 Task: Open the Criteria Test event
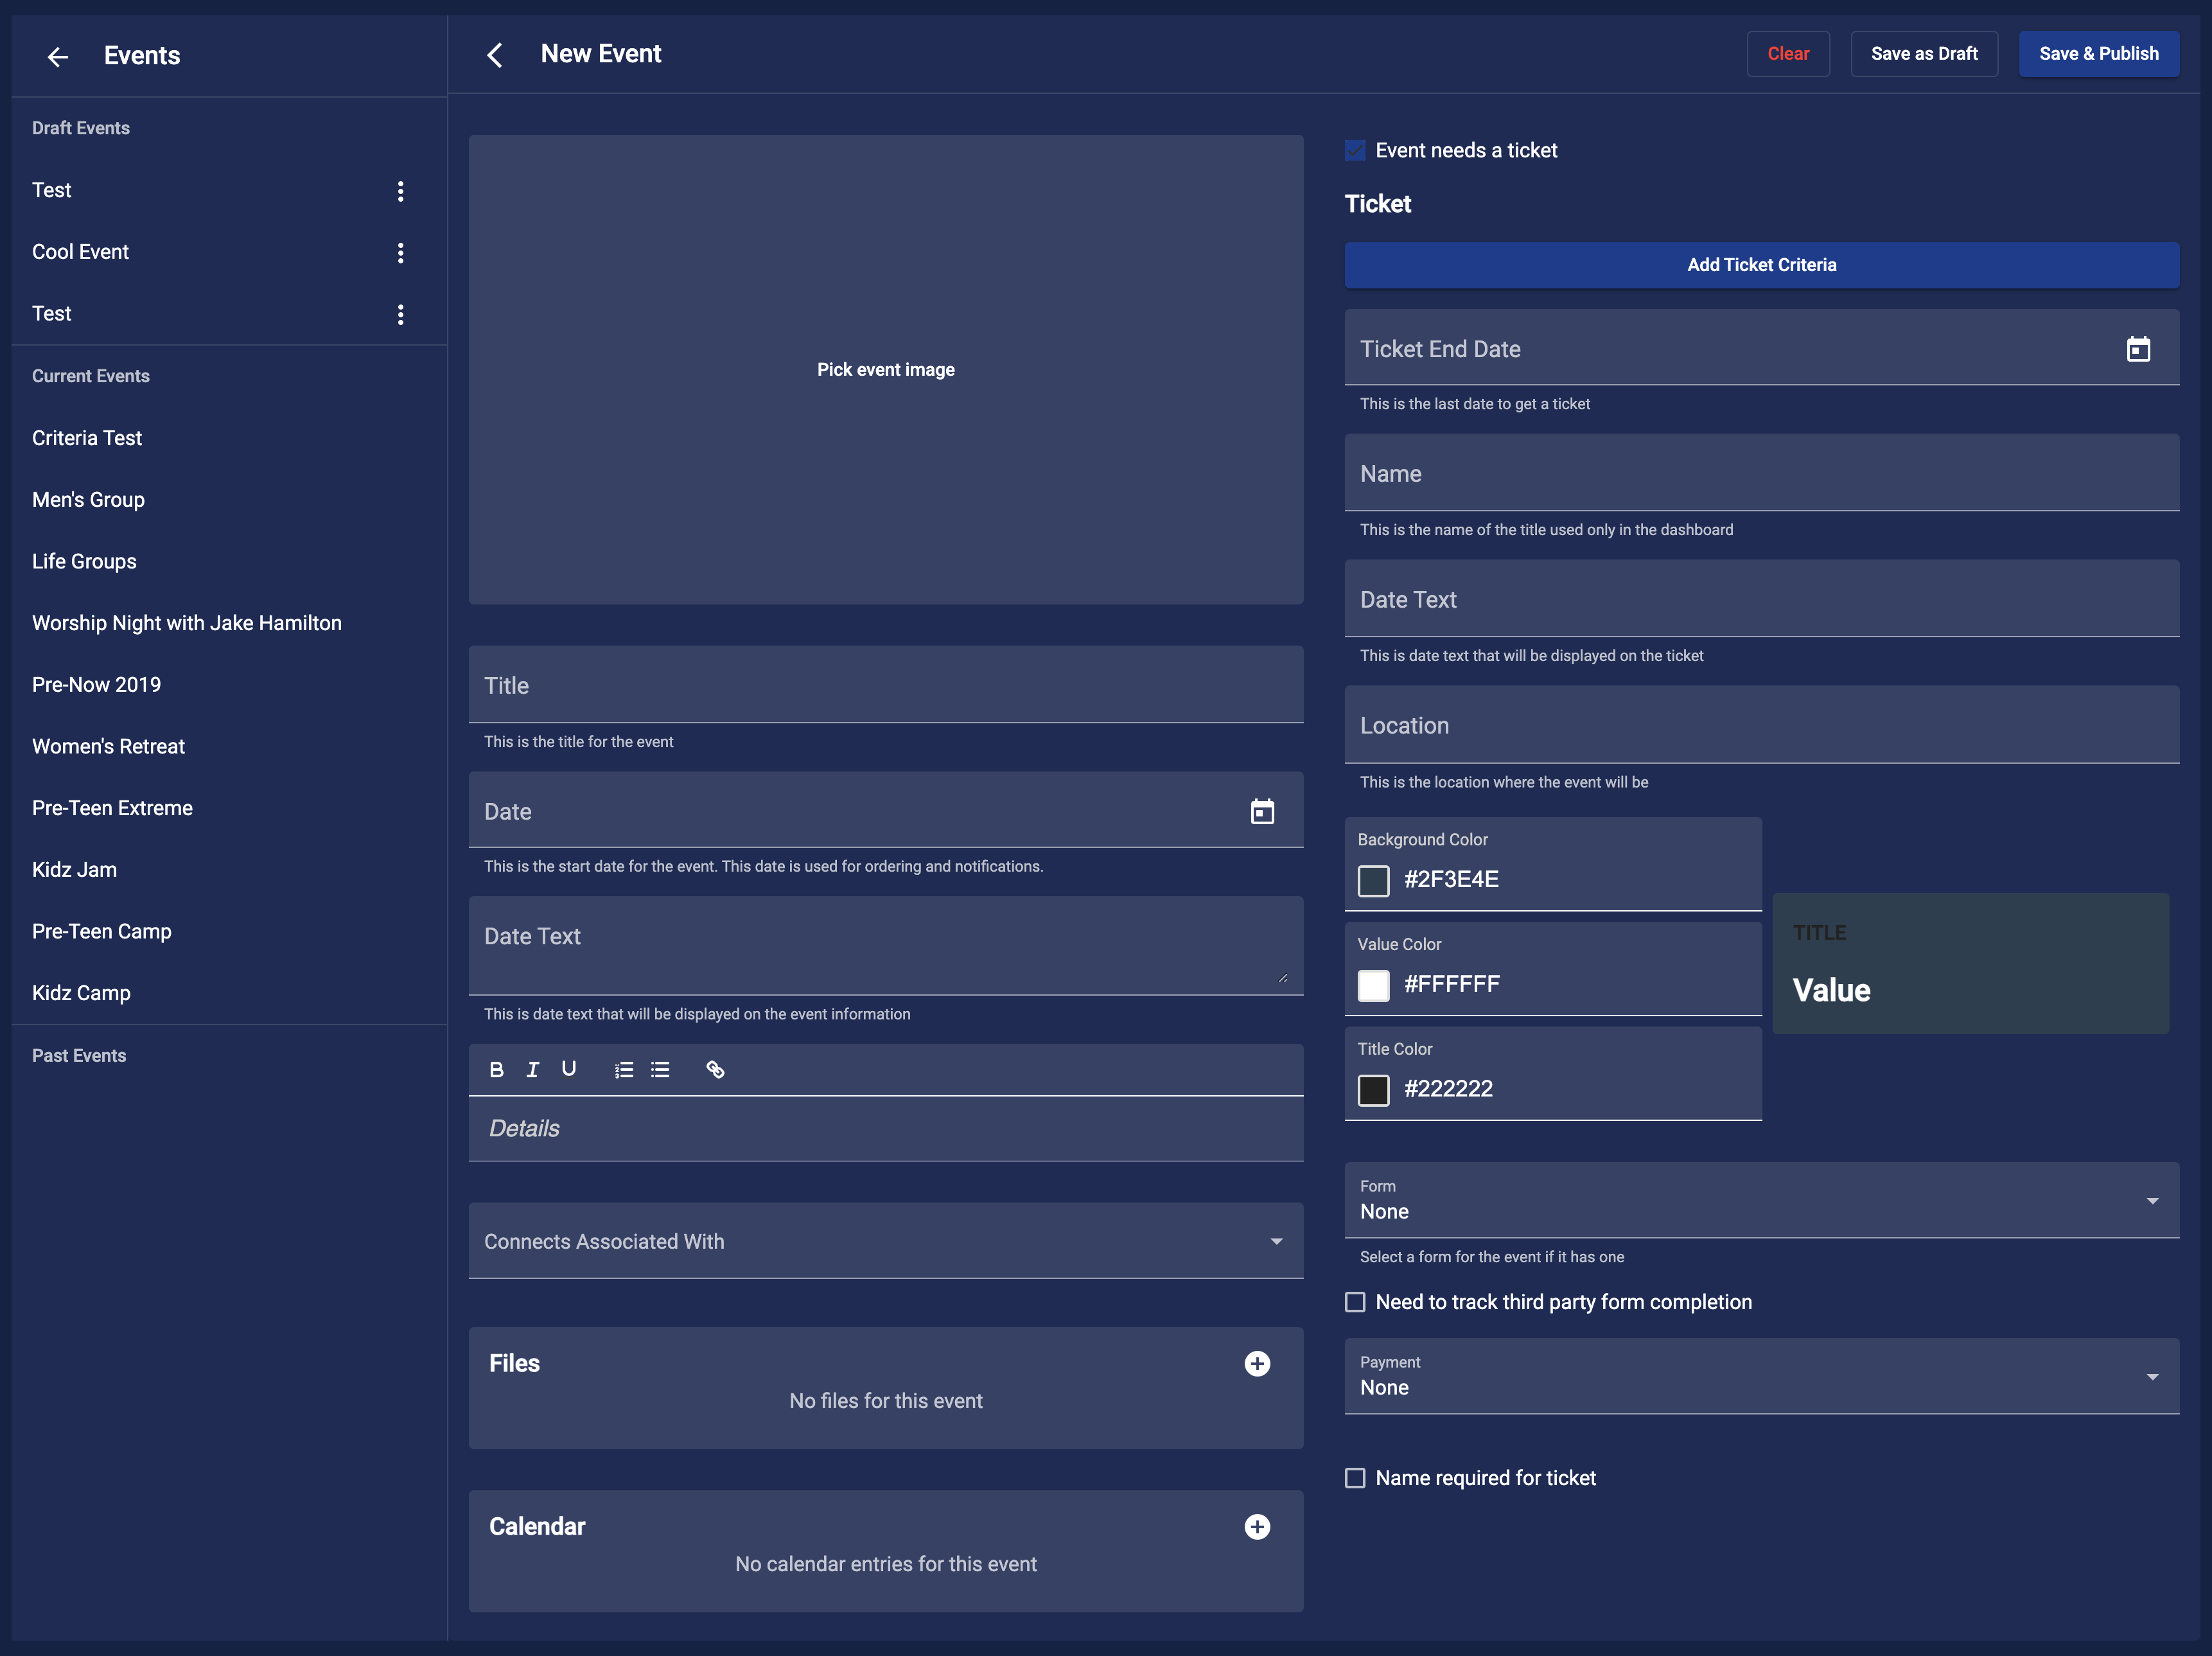pos(229,438)
